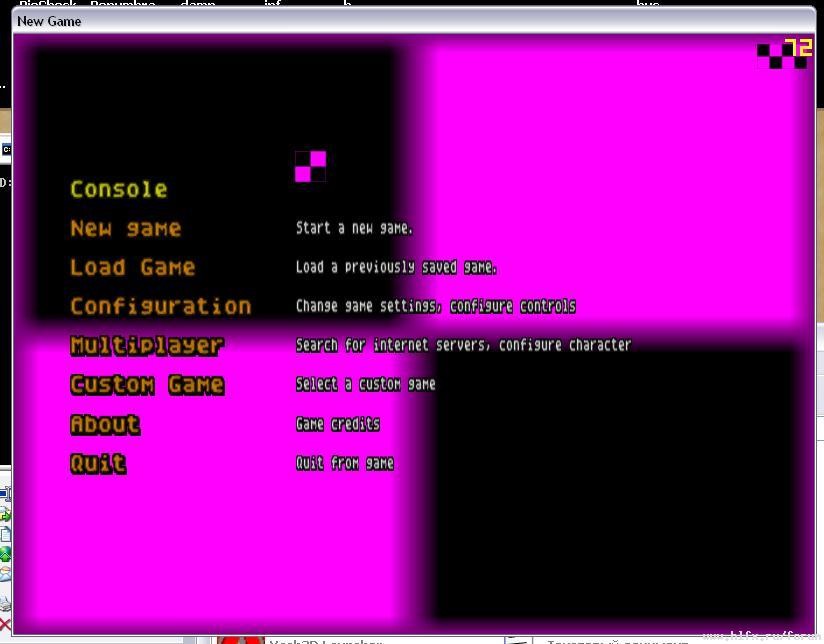This screenshot has width=824, height=644.
Task: Choose the Multiplayer option
Action: point(147,346)
